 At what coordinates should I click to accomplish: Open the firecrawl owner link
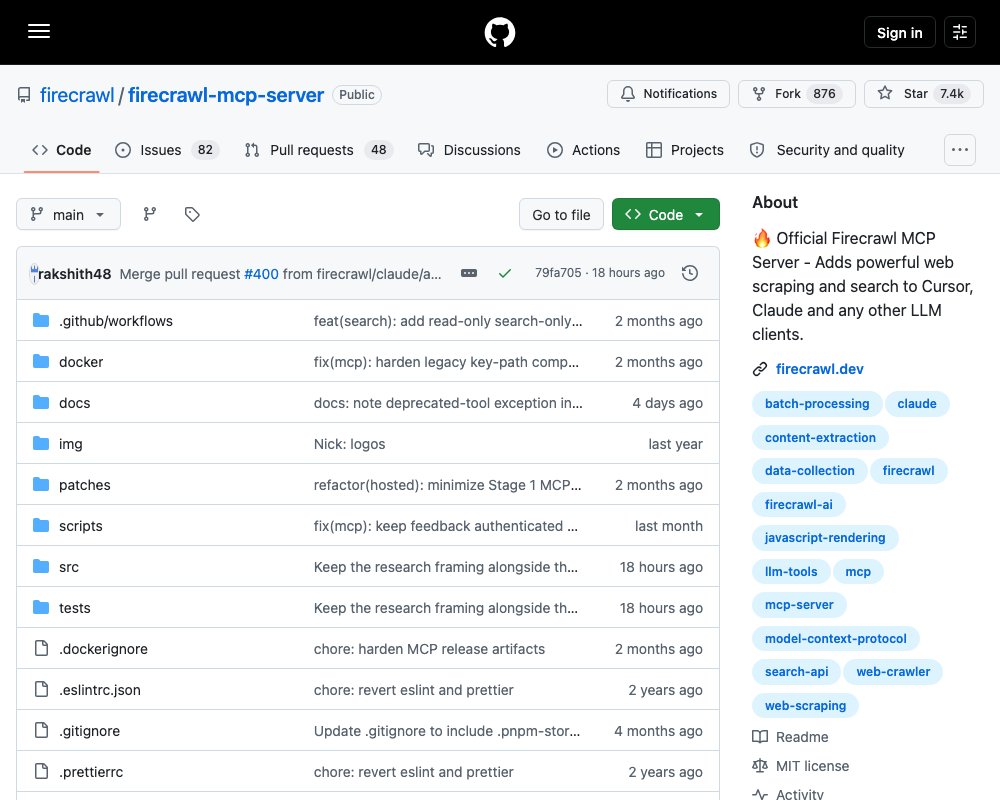(77, 95)
